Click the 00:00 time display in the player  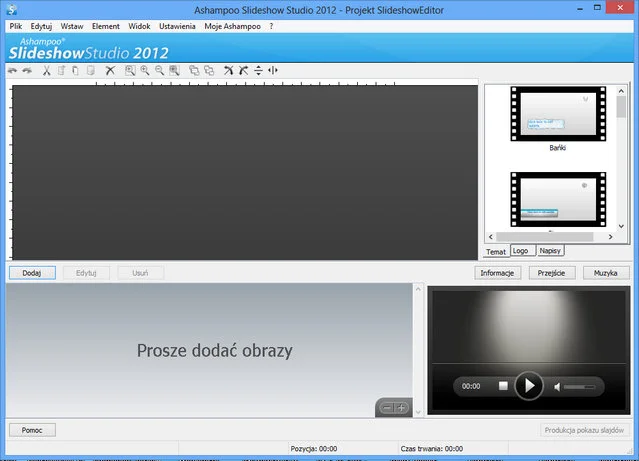[x=471, y=386]
